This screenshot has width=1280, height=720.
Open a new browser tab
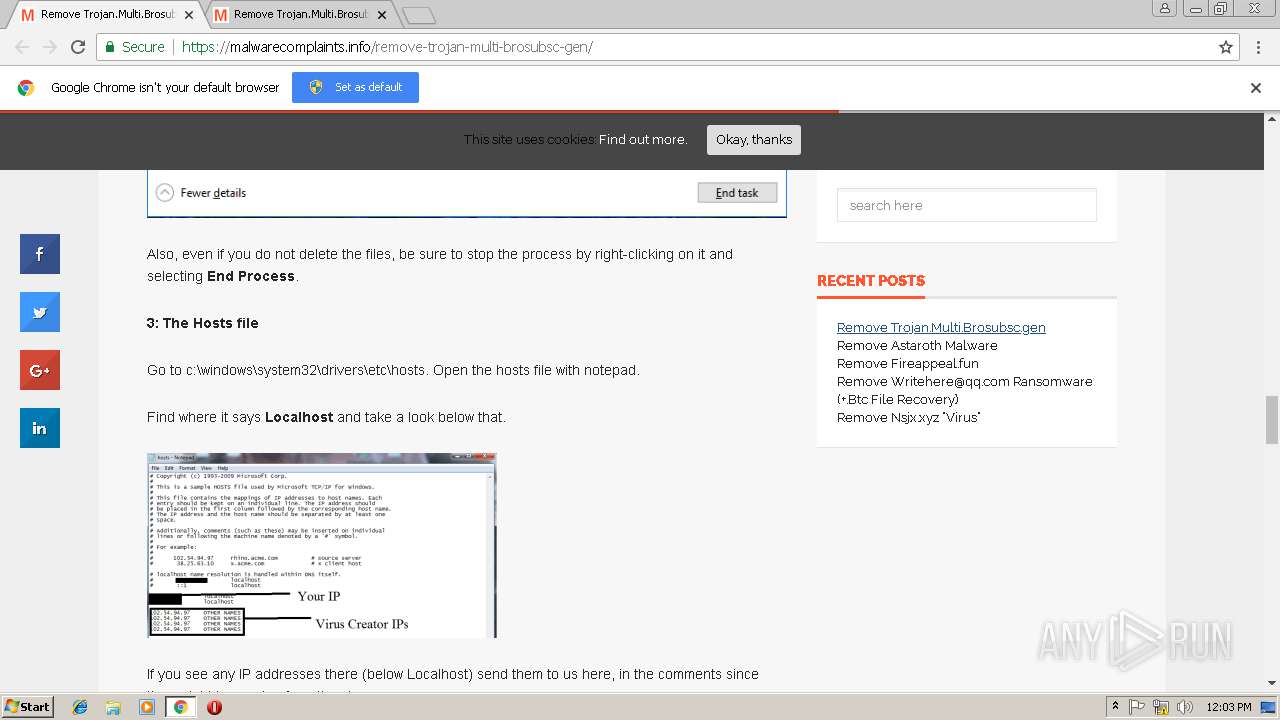coord(418,15)
